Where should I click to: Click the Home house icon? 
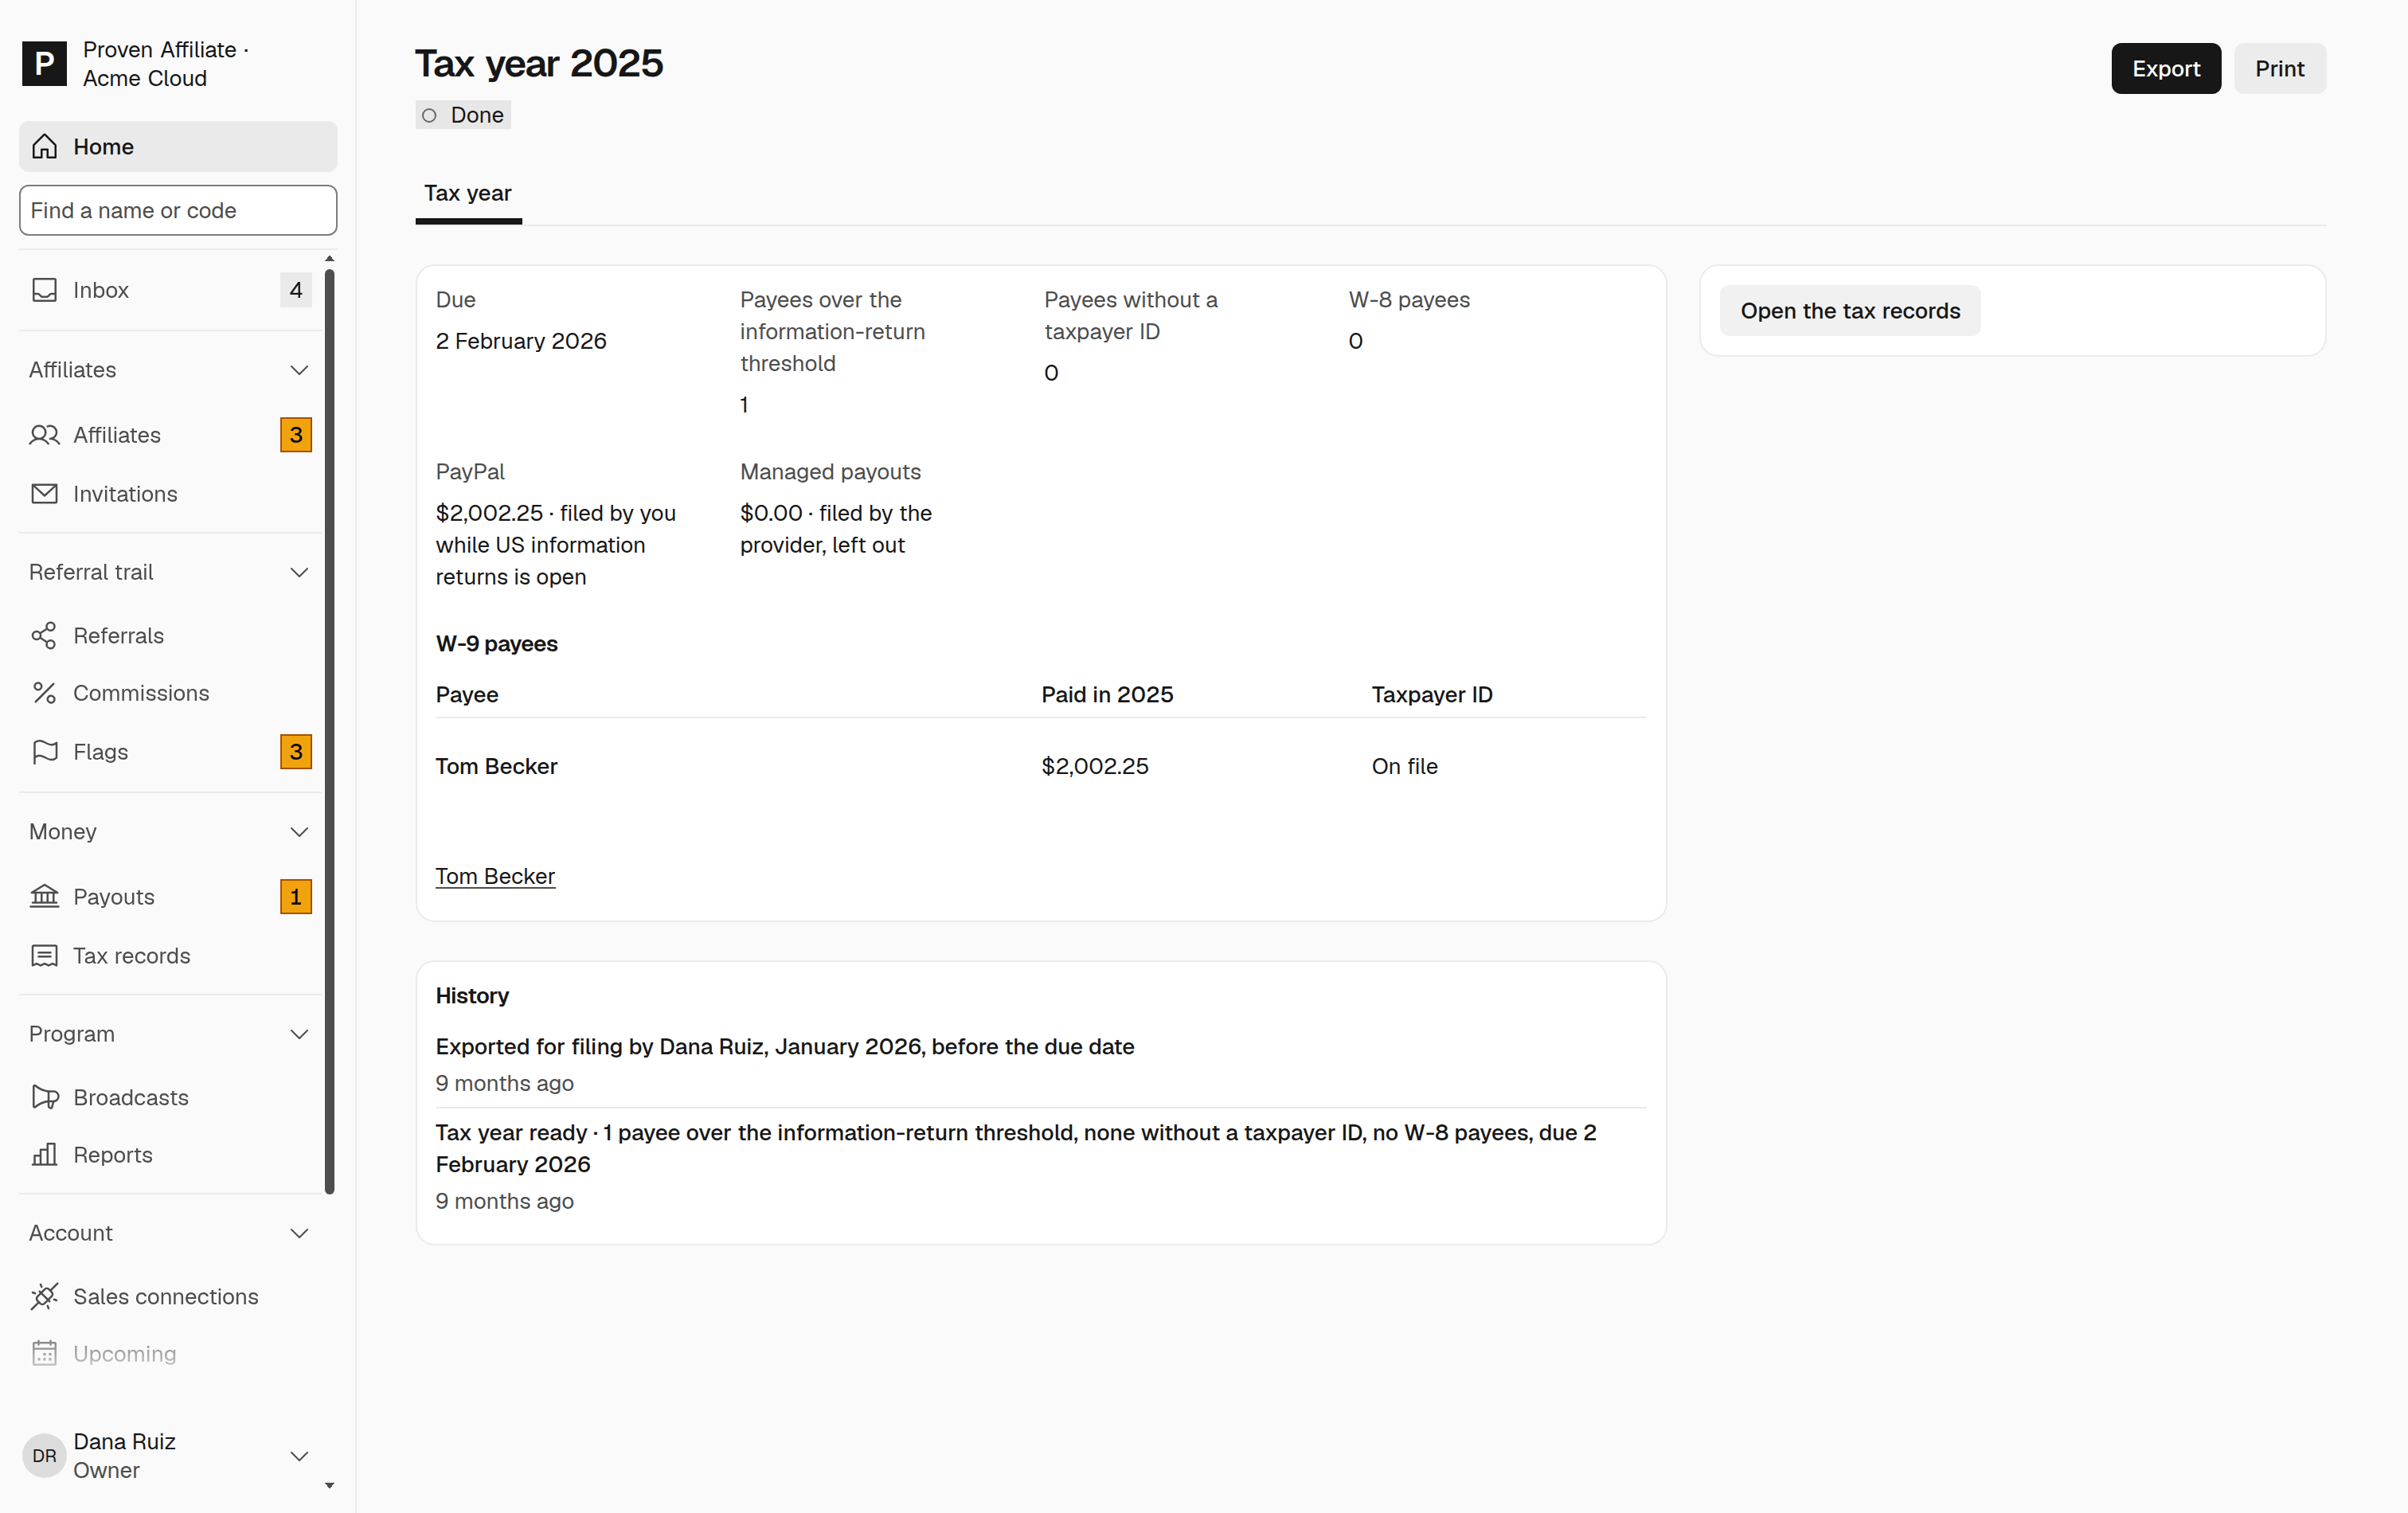click(x=44, y=147)
